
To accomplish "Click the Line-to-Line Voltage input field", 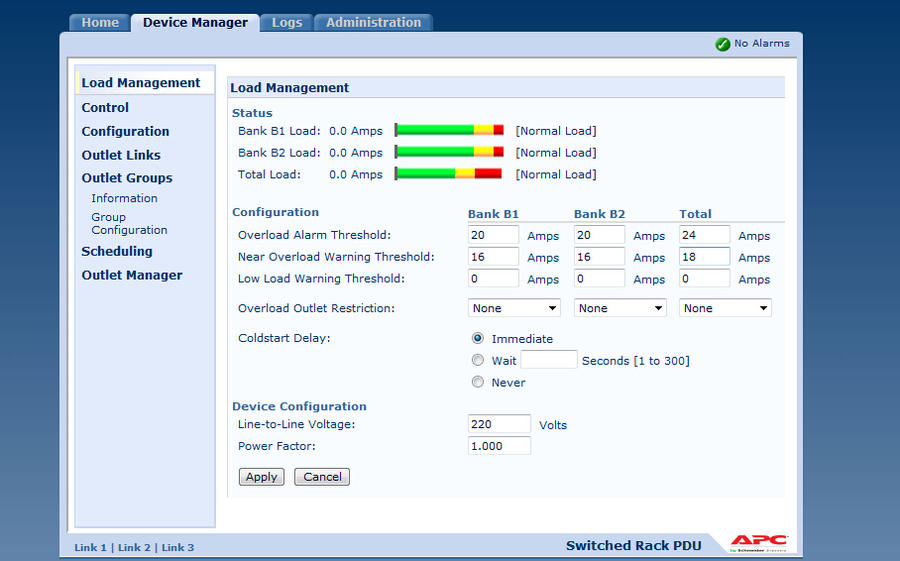I will pyautogui.click(x=499, y=424).
